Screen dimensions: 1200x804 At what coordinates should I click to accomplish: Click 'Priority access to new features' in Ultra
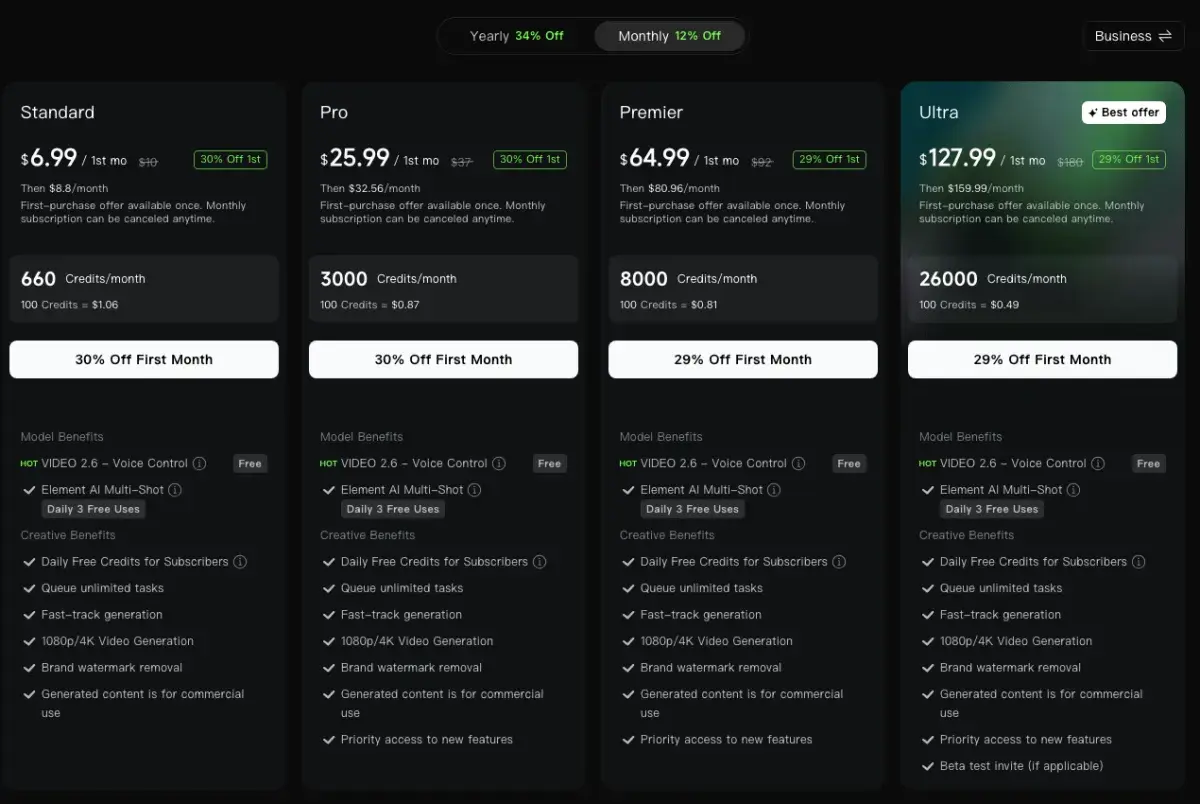[1025, 740]
